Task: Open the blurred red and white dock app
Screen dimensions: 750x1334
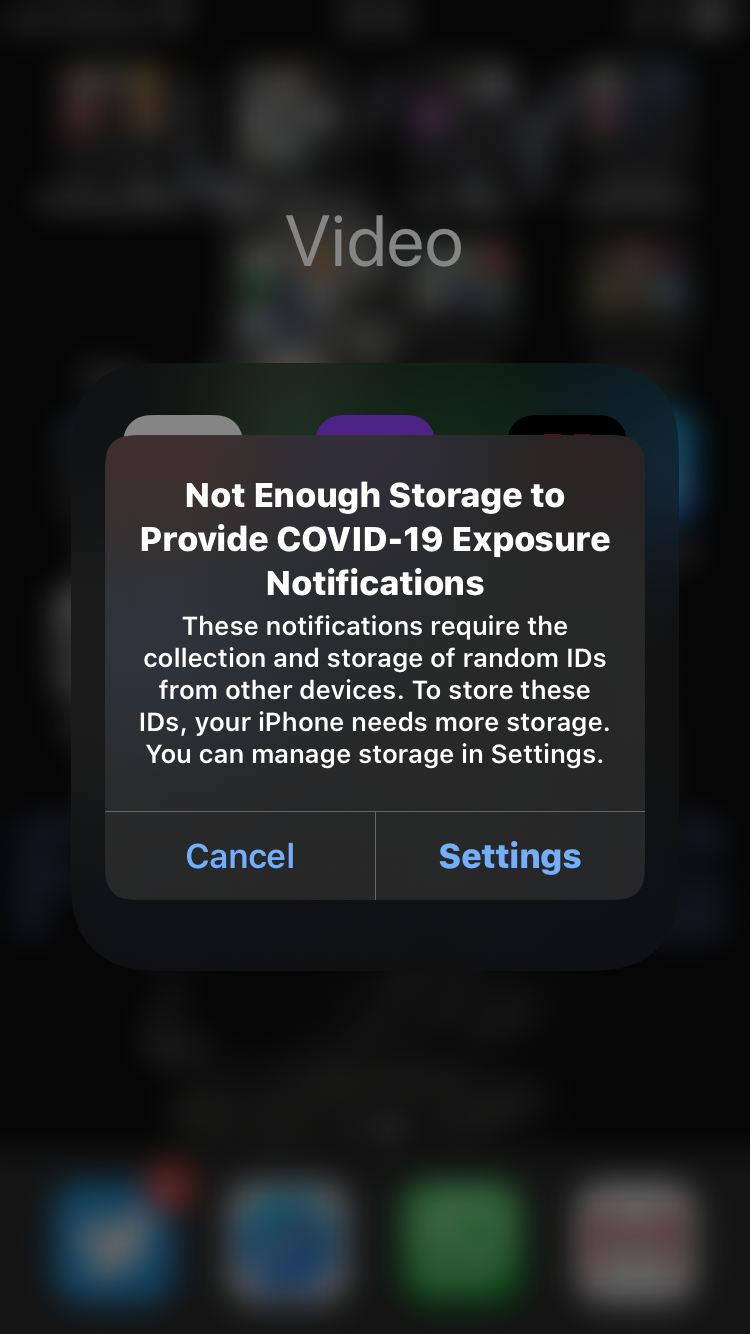Action: point(636,1240)
